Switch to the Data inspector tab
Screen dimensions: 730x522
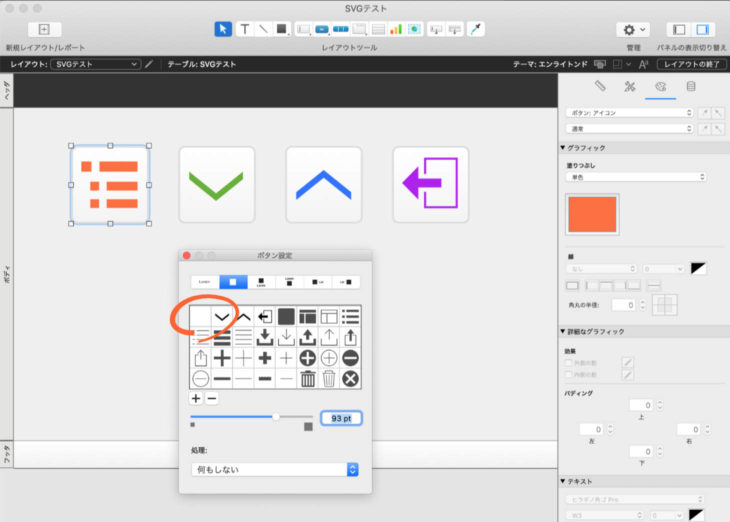tap(689, 87)
